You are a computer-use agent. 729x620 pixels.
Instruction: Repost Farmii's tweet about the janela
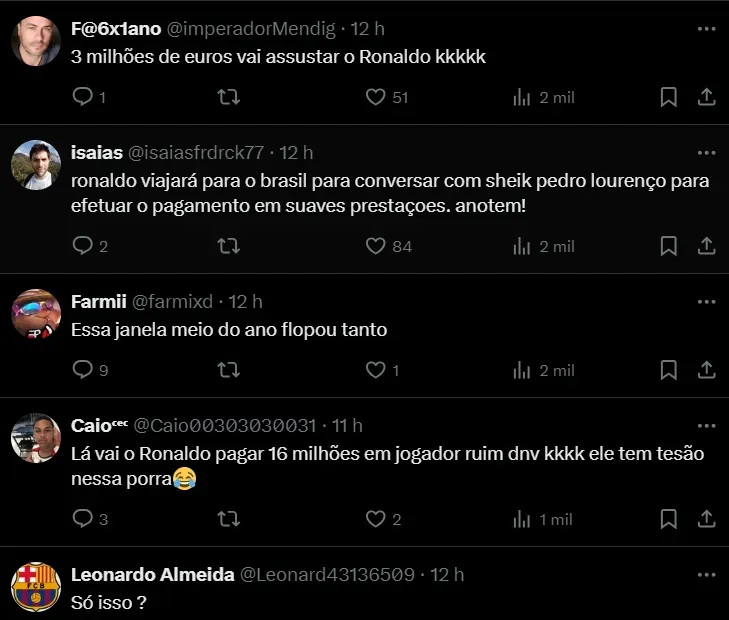[229, 370]
